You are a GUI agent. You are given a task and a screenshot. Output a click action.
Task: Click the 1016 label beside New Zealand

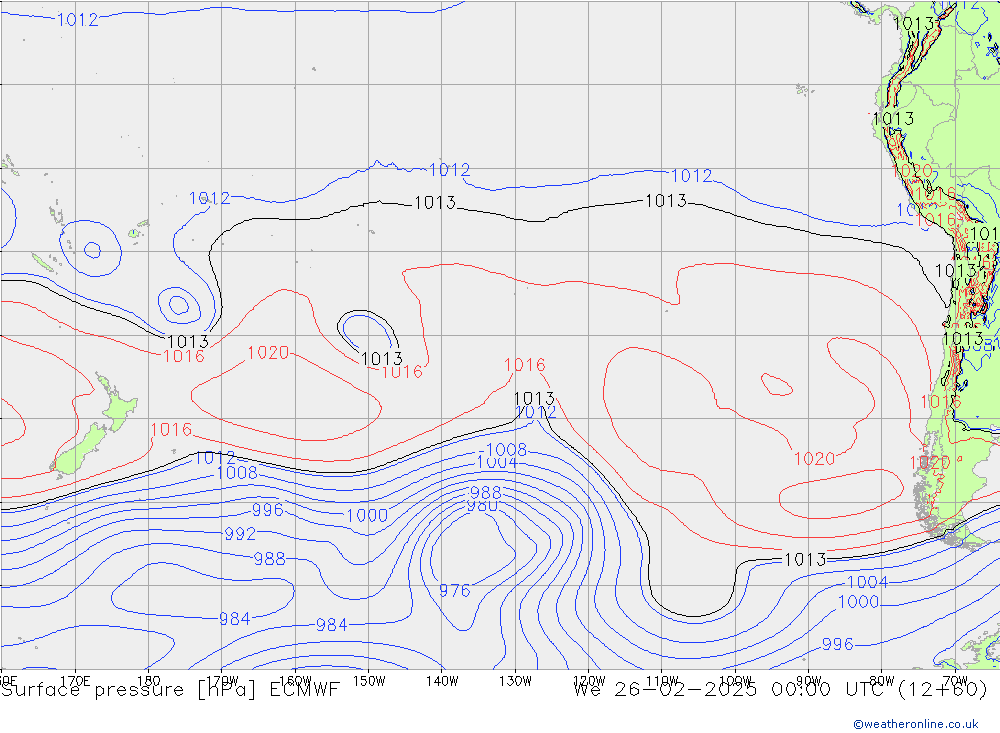172,430
